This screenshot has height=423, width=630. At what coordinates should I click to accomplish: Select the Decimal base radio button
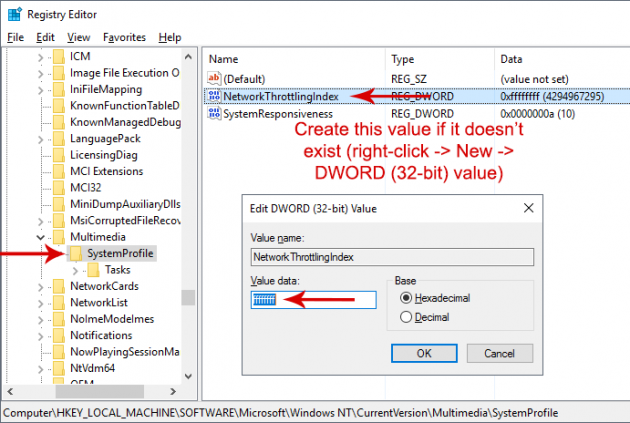pos(406,317)
